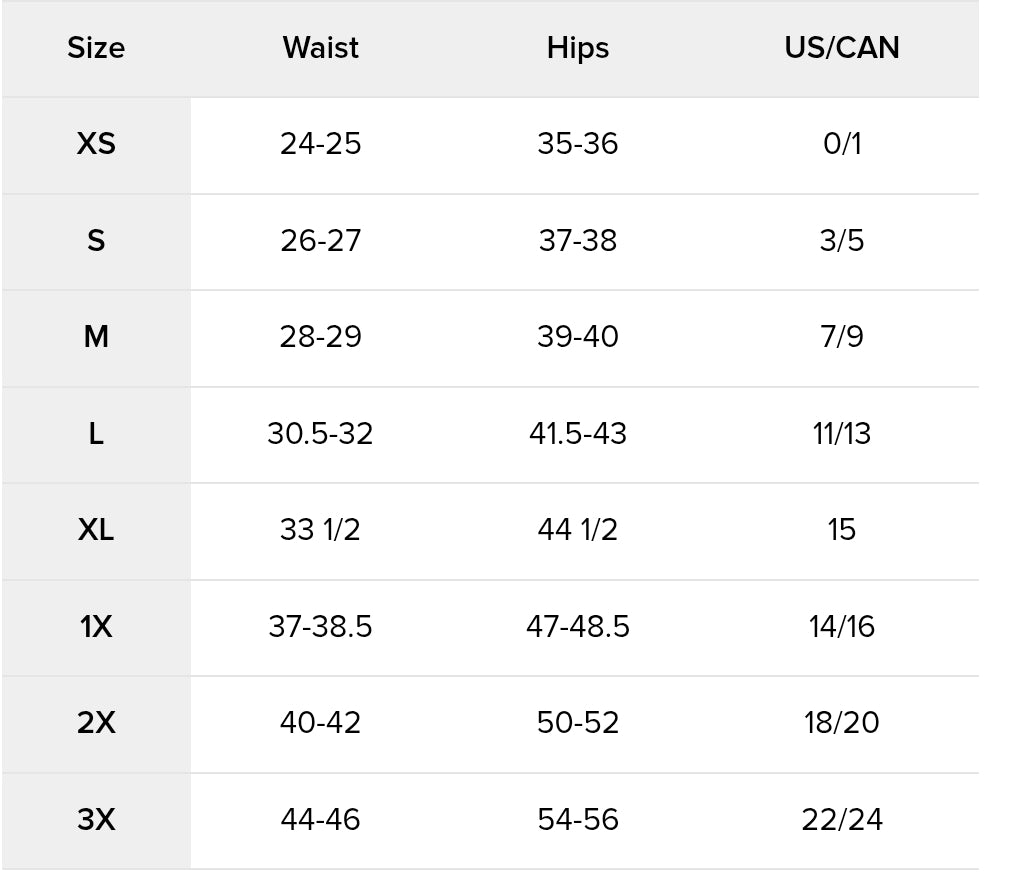Click the 30.5-32 waist measurement

(320, 434)
